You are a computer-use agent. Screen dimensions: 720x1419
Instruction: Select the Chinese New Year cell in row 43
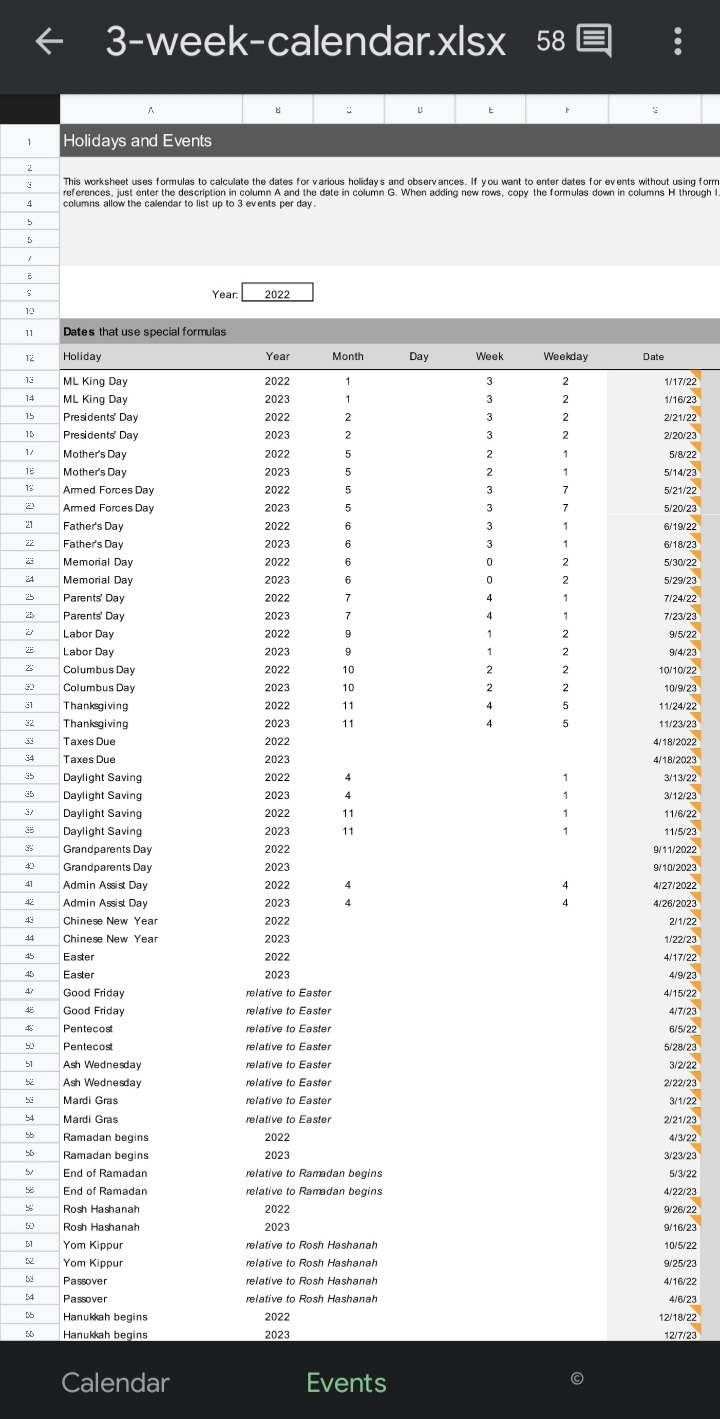[151, 921]
